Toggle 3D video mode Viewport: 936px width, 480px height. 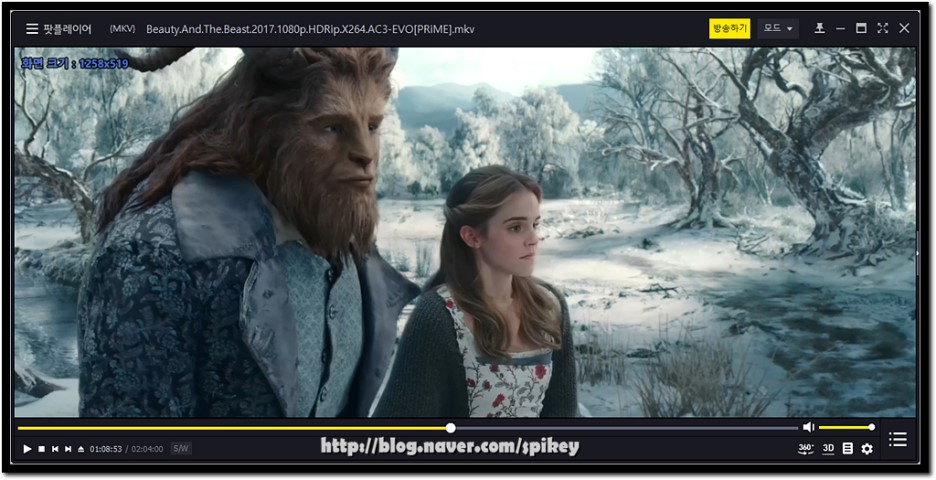(x=828, y=448)
